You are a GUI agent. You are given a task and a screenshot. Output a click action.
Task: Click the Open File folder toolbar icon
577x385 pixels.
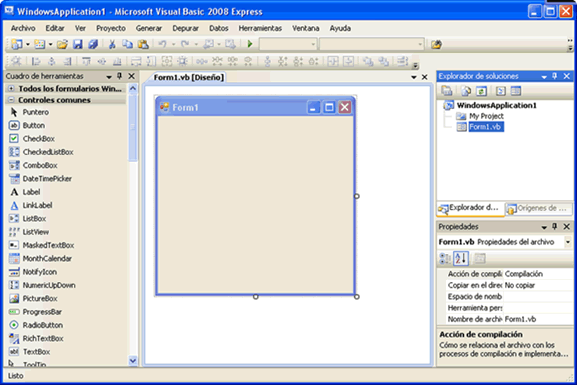(x=62, y=45)
